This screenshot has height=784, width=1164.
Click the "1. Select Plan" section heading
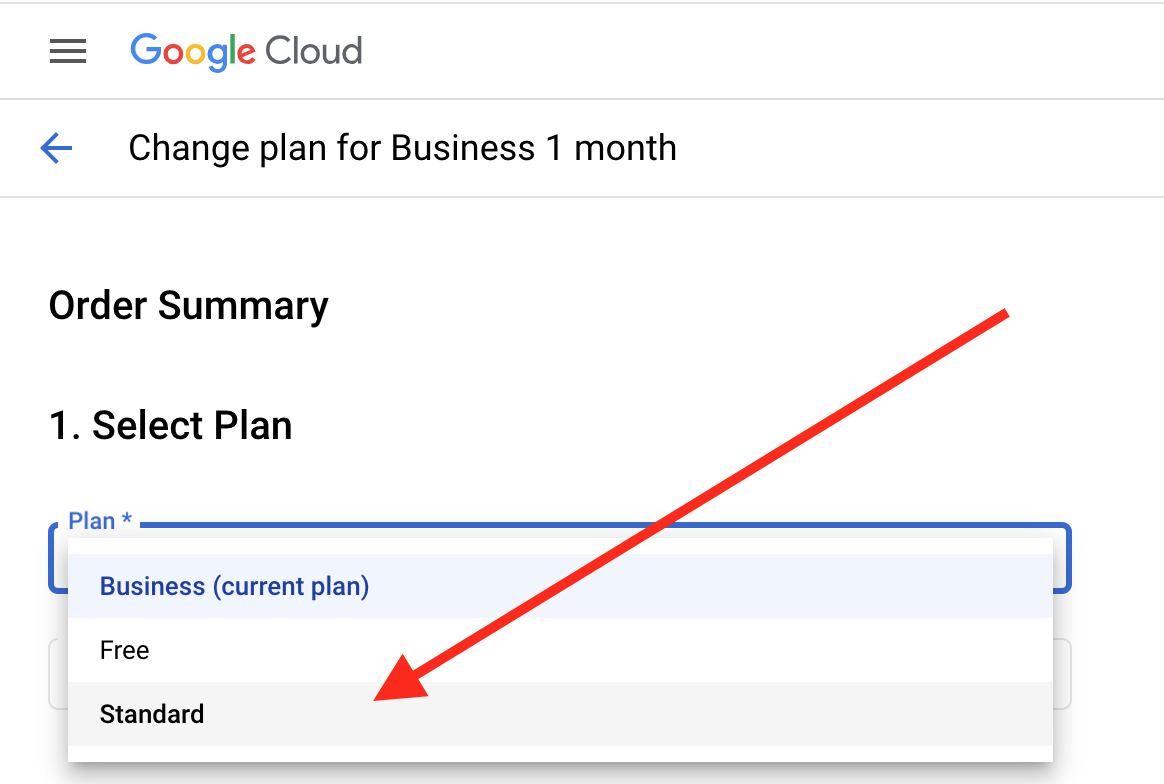170,425
